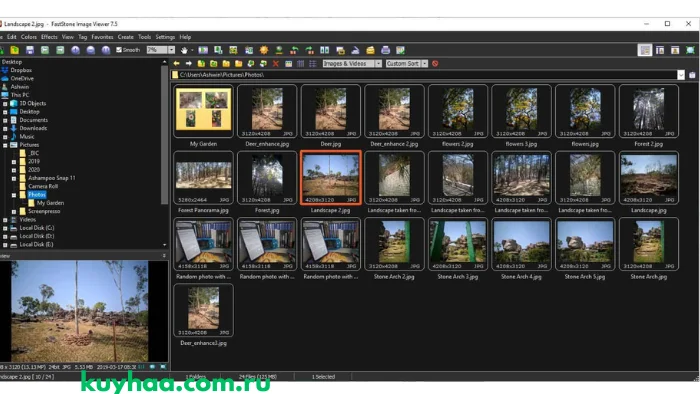This screenshot has width=700, height=394.
Task: Open the Create menu
Action: (125, 37)
